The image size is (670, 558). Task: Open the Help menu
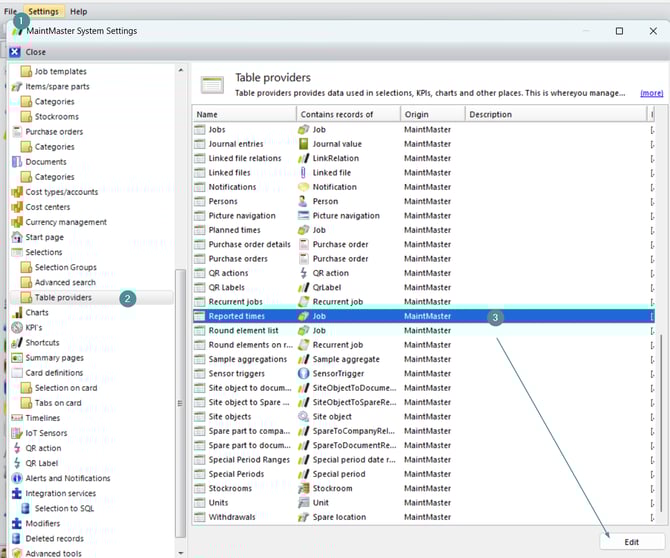click(x=78, y=11)
